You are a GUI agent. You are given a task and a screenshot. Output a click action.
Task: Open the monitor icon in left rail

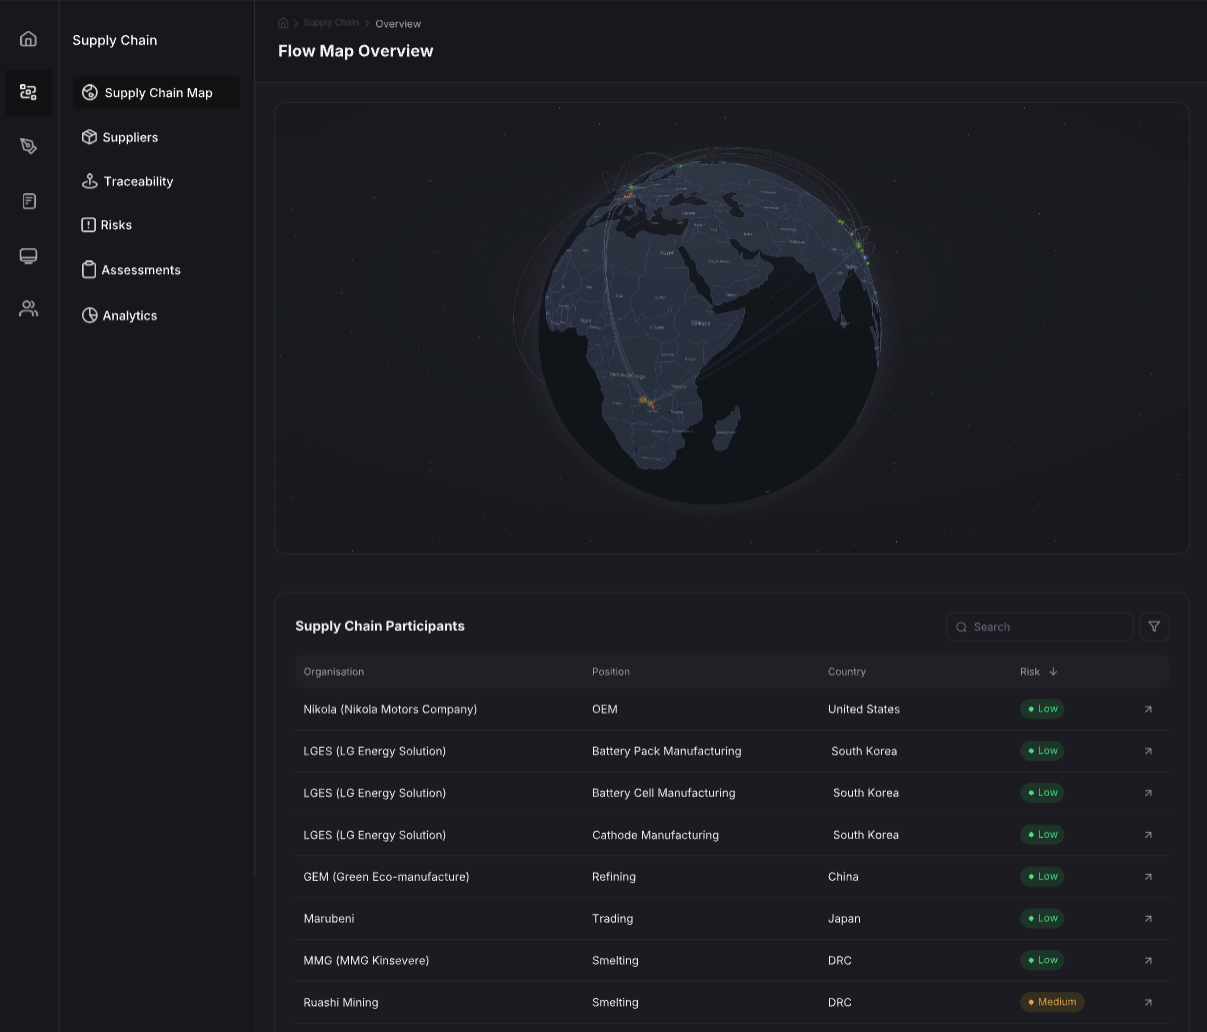pos(28,256)
